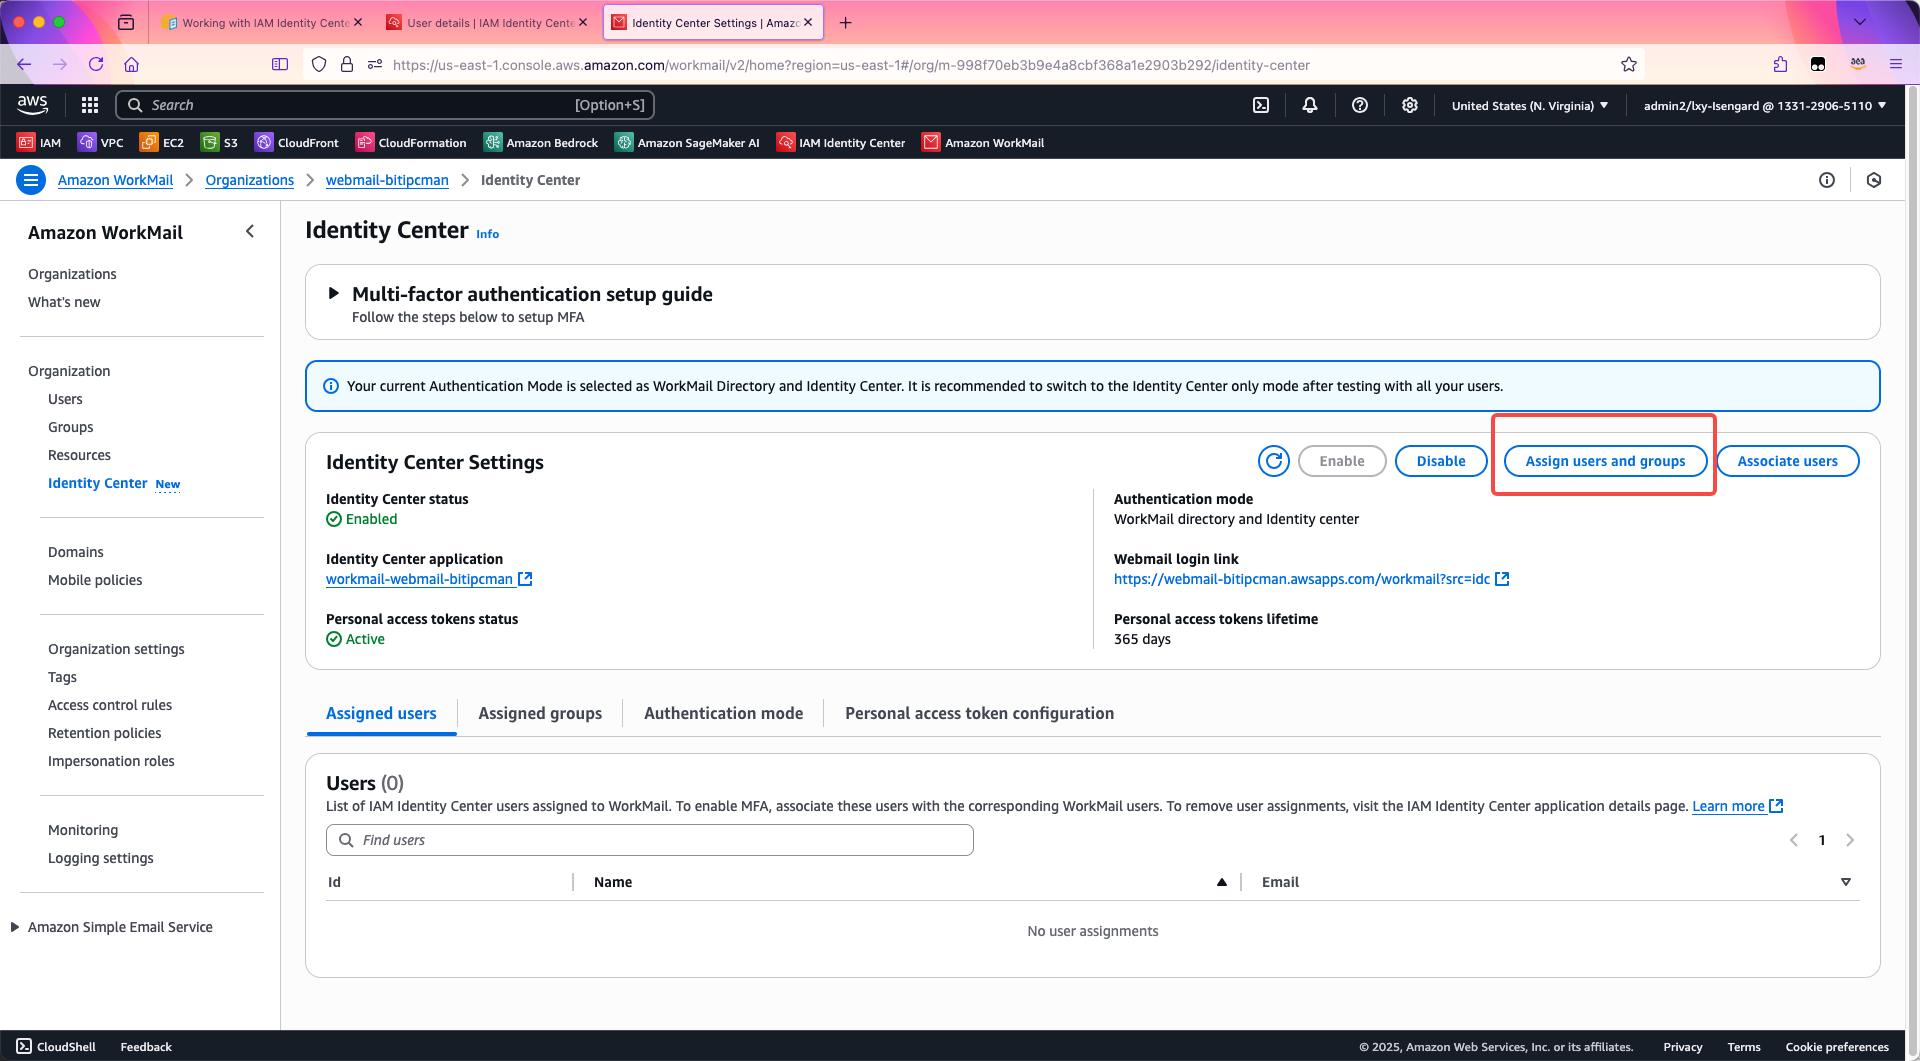Open Access control rules in sidebar
Image resolution: width=1920 pixels, height=1061 pixels.
[110, 705]
